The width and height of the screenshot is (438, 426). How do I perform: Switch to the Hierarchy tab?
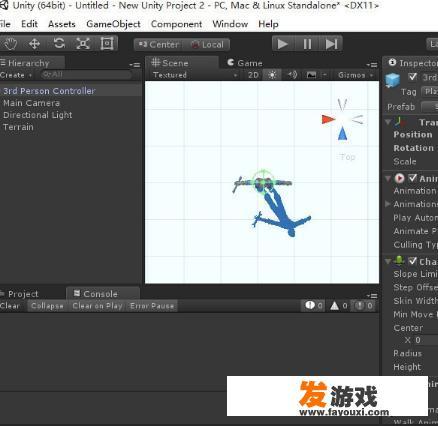click(x=32, y=63)
